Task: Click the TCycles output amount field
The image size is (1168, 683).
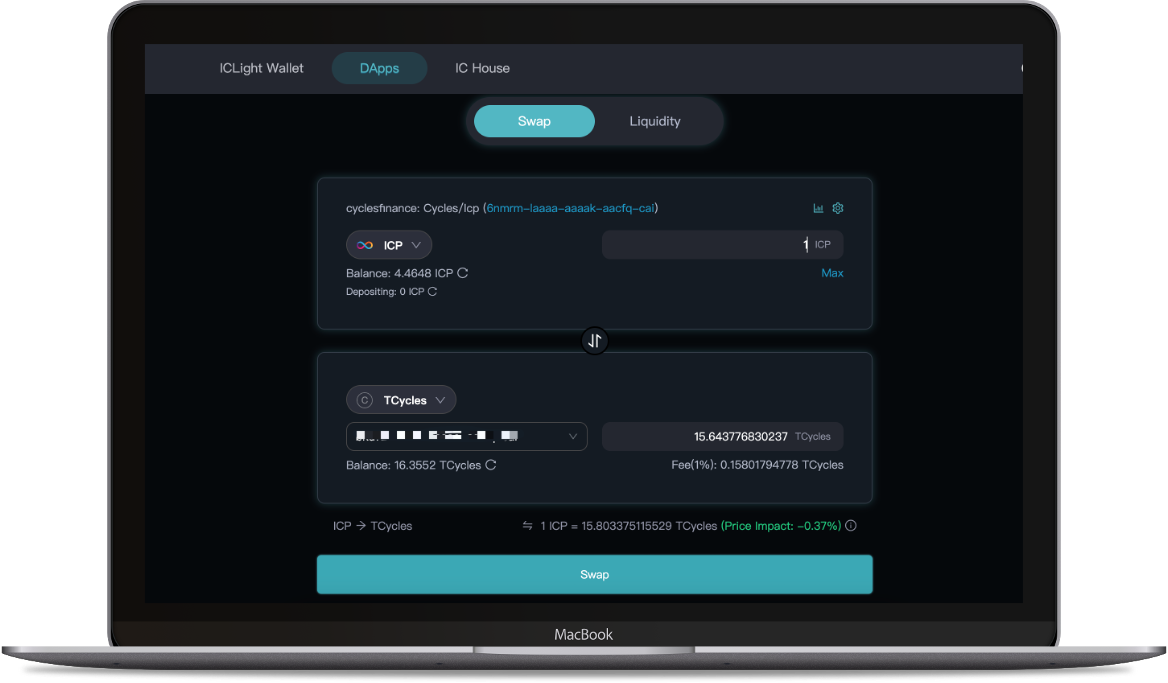Action: tap(723, 436)
